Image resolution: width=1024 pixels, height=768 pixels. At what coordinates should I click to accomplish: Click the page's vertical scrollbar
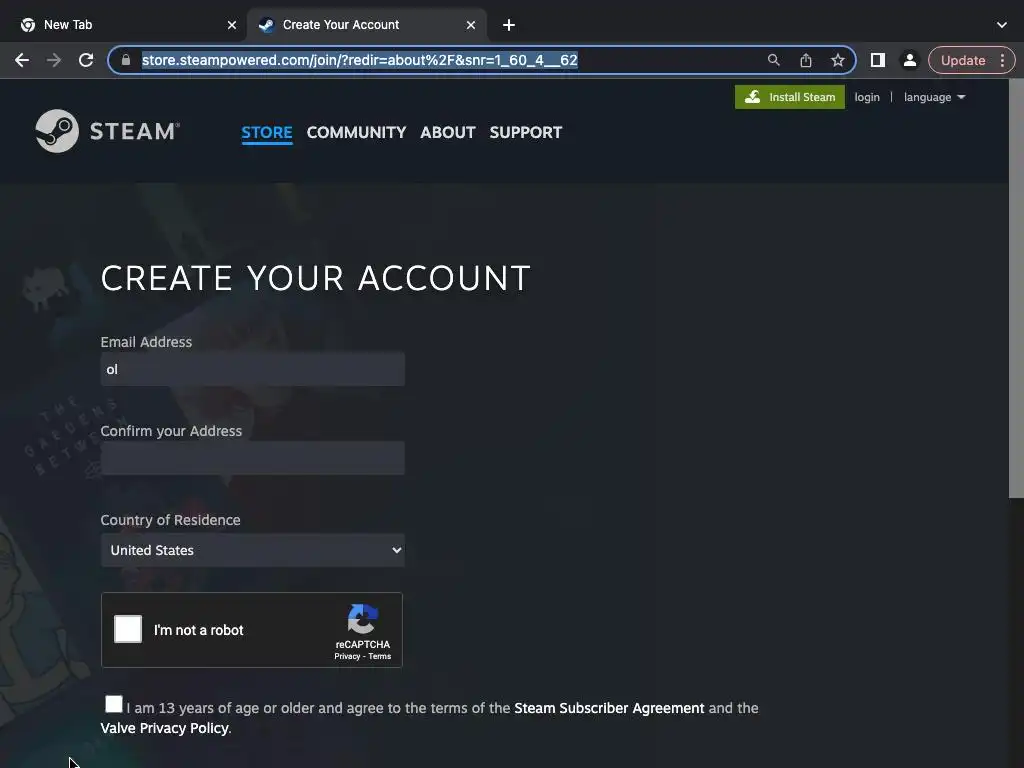point(1016,288)
